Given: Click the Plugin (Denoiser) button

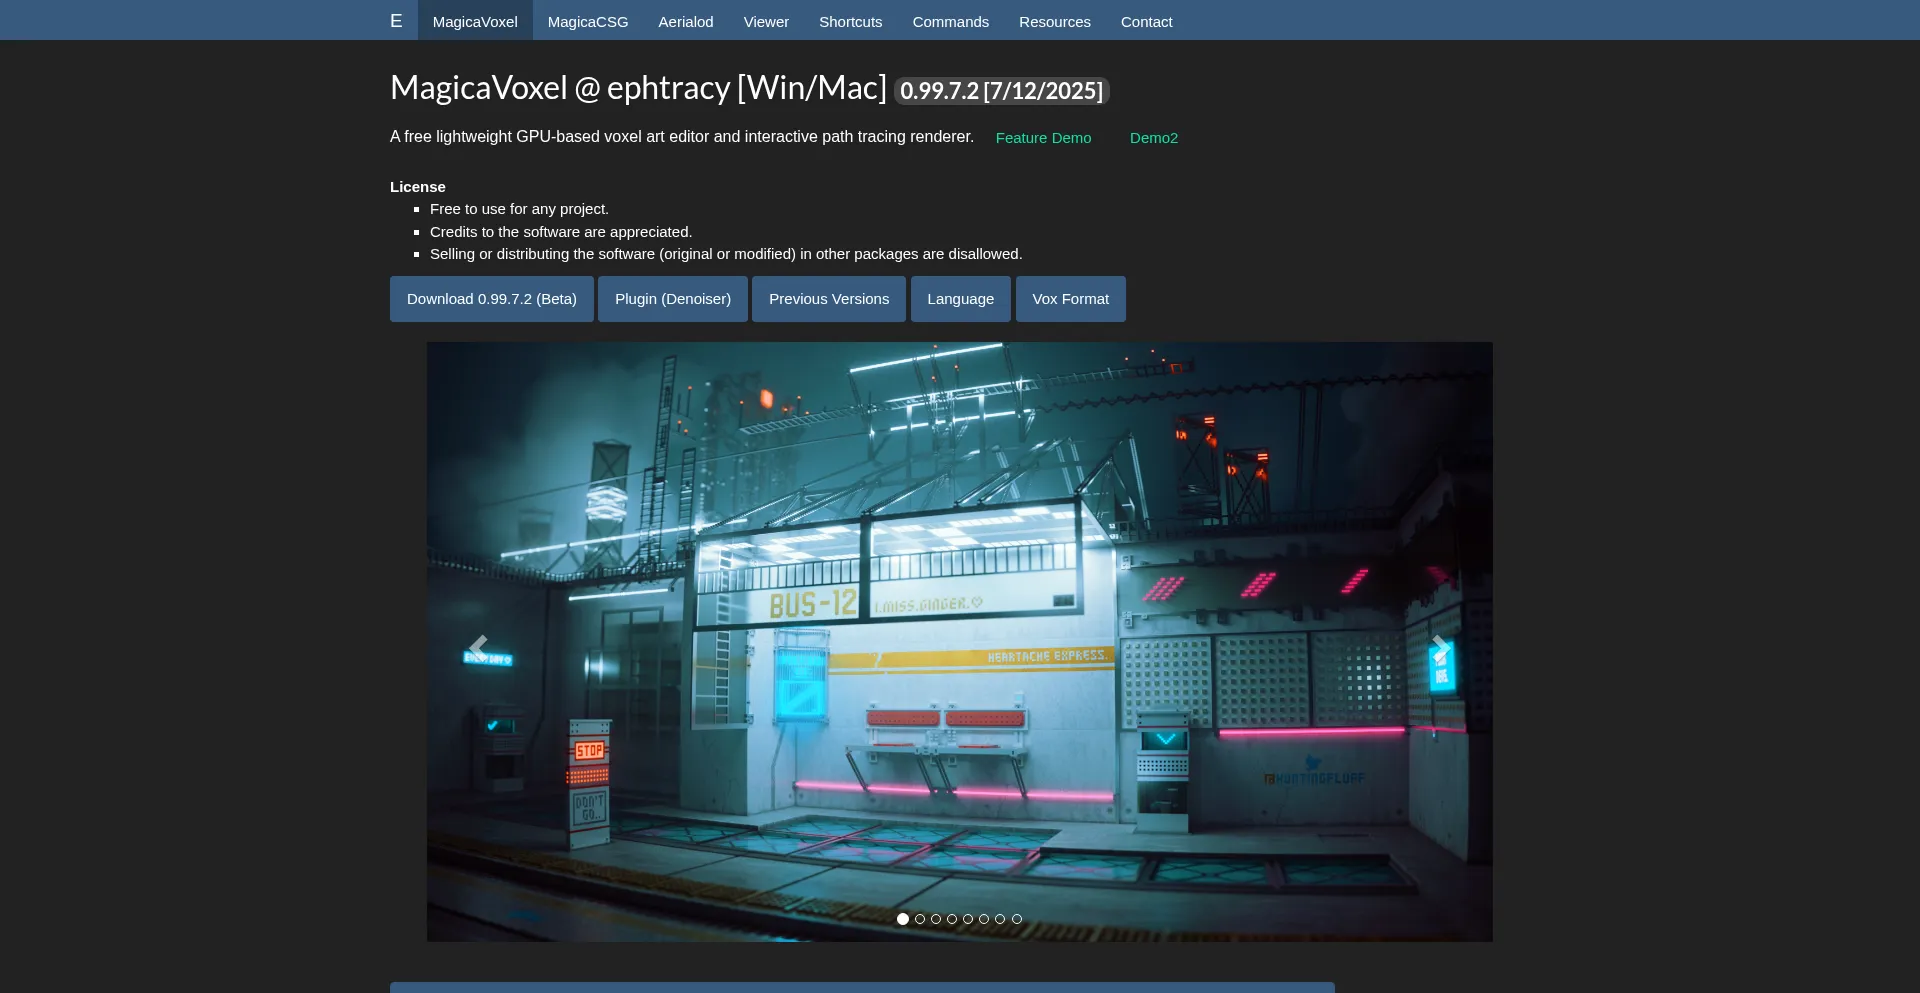Looking at the screenshot, I should [x=673, y=299].
